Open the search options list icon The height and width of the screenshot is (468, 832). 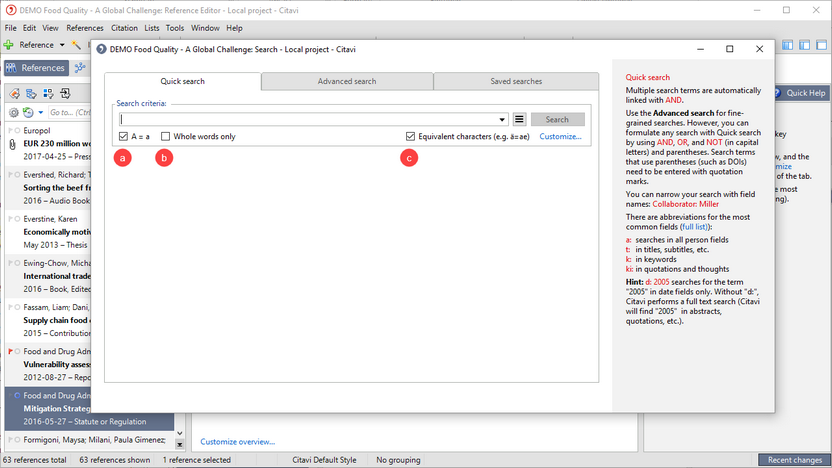point(519,119)
